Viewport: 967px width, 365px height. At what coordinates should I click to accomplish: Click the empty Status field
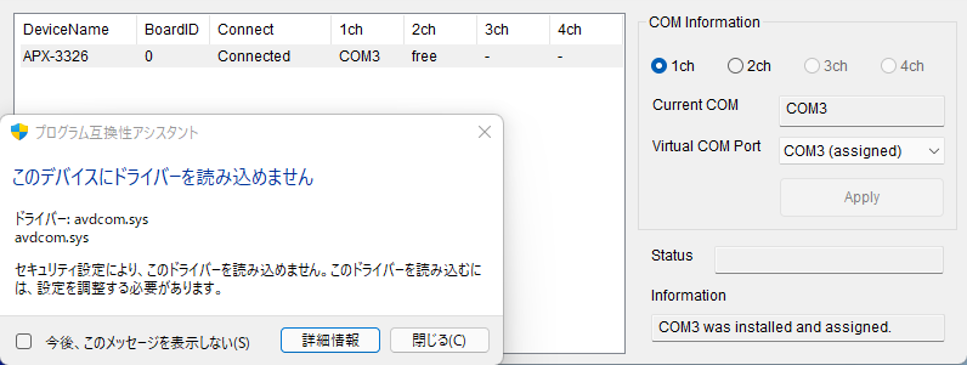coord(829,260)
